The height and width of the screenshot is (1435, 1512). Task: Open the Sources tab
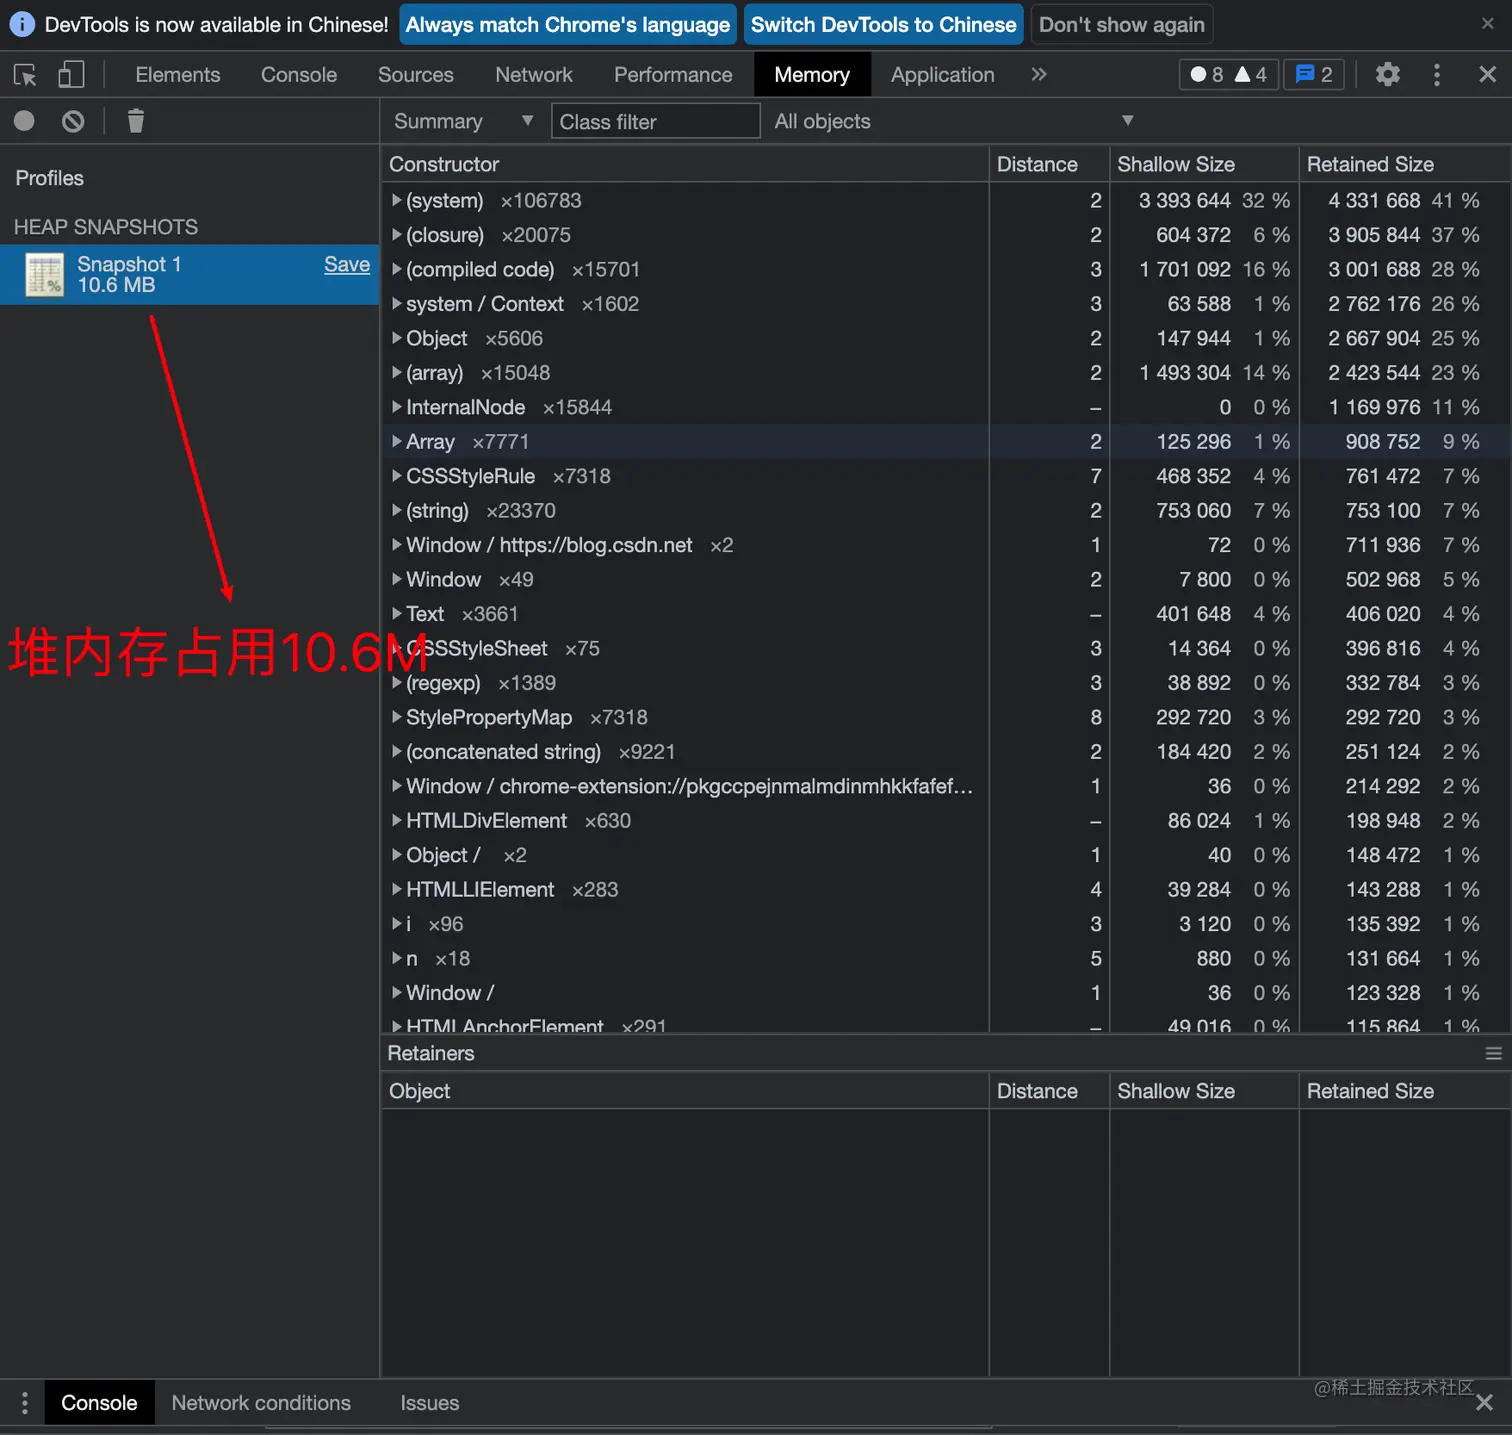tap(415, 75)
